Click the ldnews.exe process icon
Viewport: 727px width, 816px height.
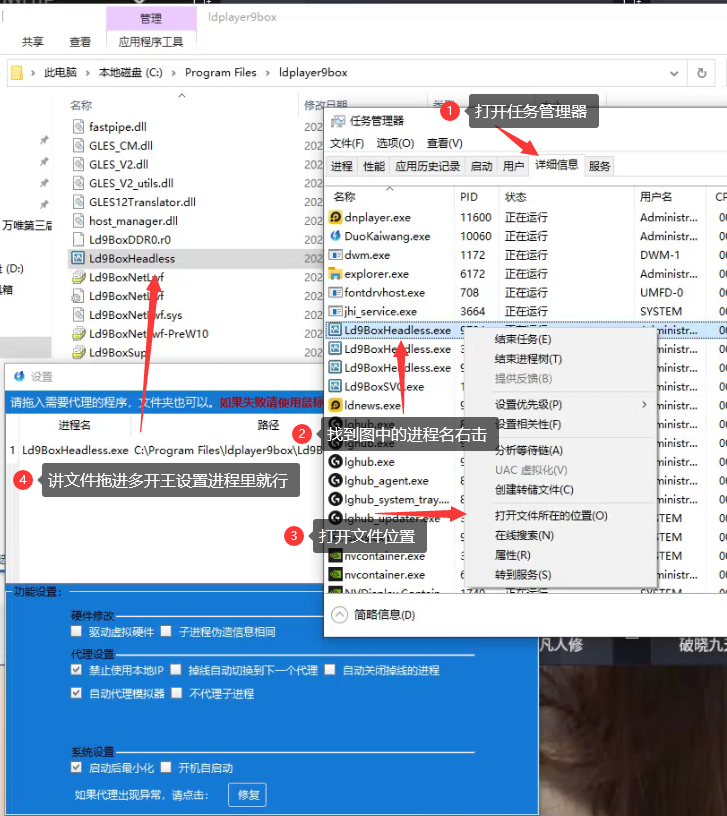pos(336,405)
